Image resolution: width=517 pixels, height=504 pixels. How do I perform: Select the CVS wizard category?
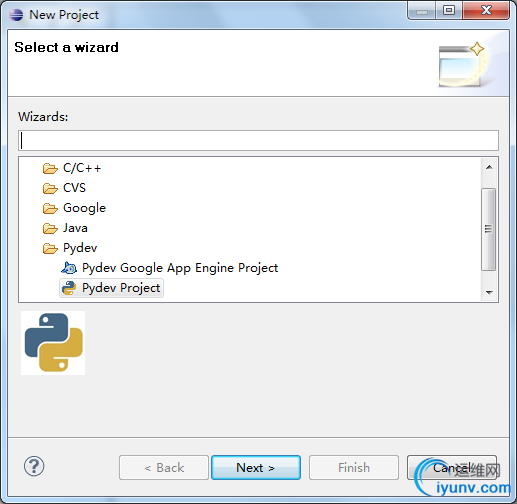coord(74,188)
